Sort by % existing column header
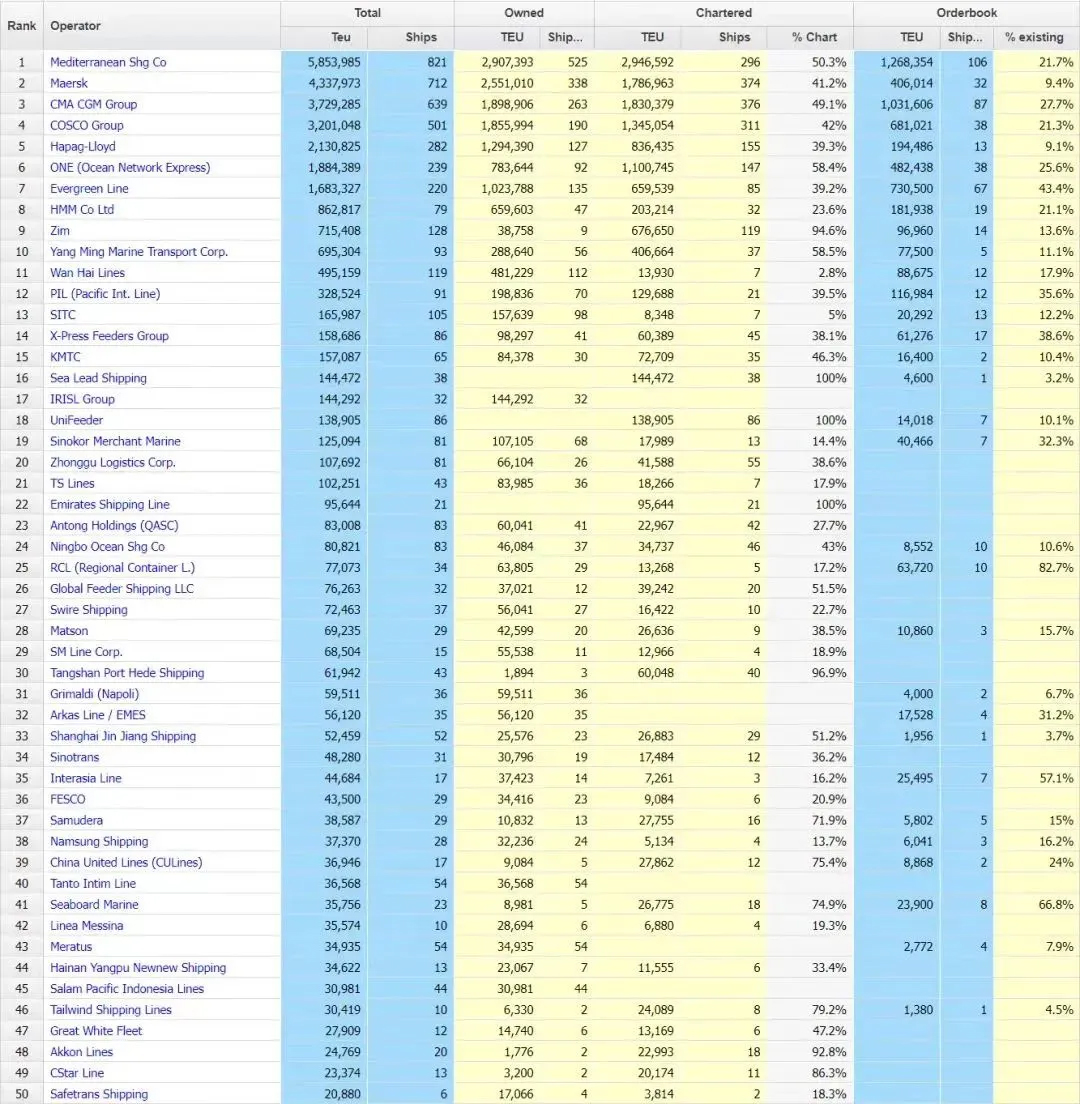 pyautogui.click(x=1034, y=37)
